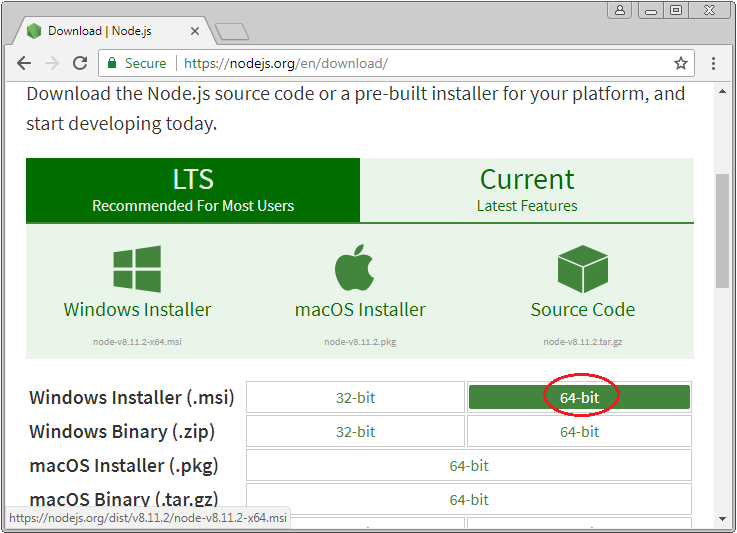
Task: Click the Apple logo macOS icon
Action: tap(354, 267)
